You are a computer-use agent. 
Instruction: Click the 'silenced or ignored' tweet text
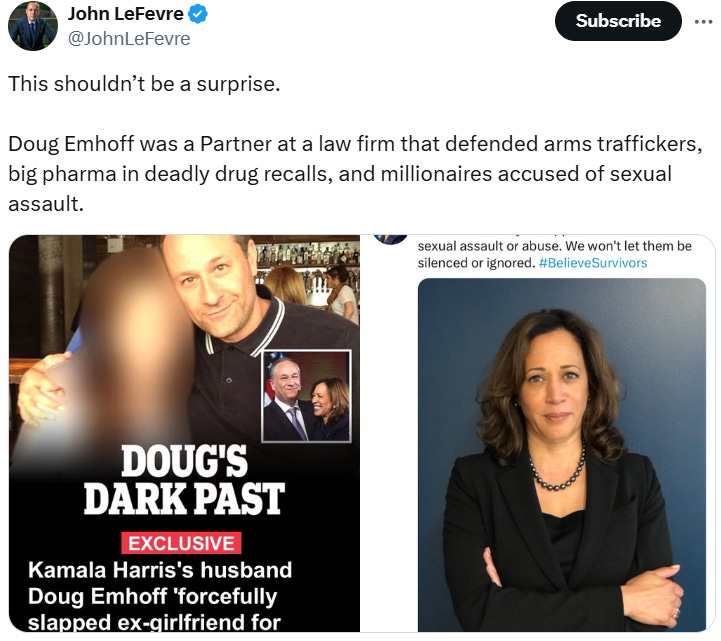[477, 263]
